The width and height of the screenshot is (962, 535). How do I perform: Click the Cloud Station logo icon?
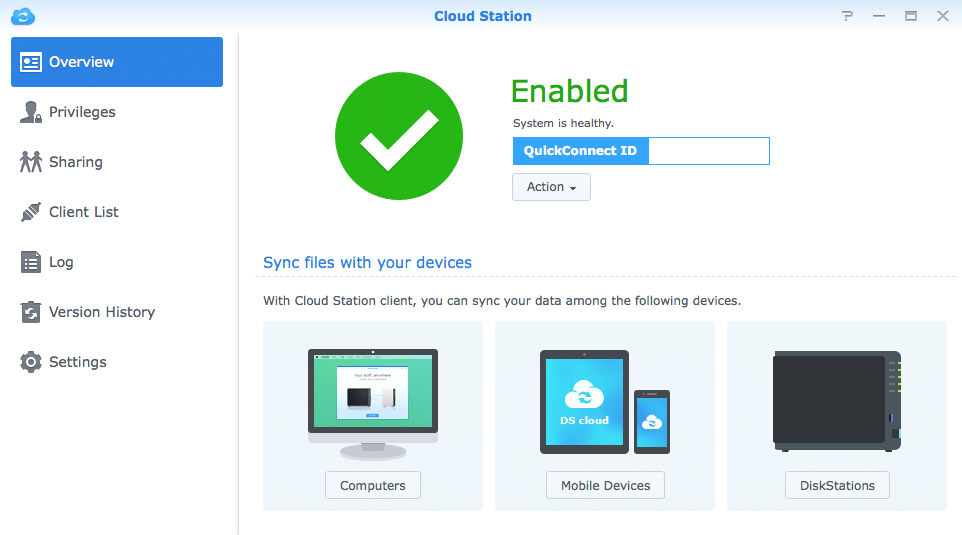[x=23, y=16]
